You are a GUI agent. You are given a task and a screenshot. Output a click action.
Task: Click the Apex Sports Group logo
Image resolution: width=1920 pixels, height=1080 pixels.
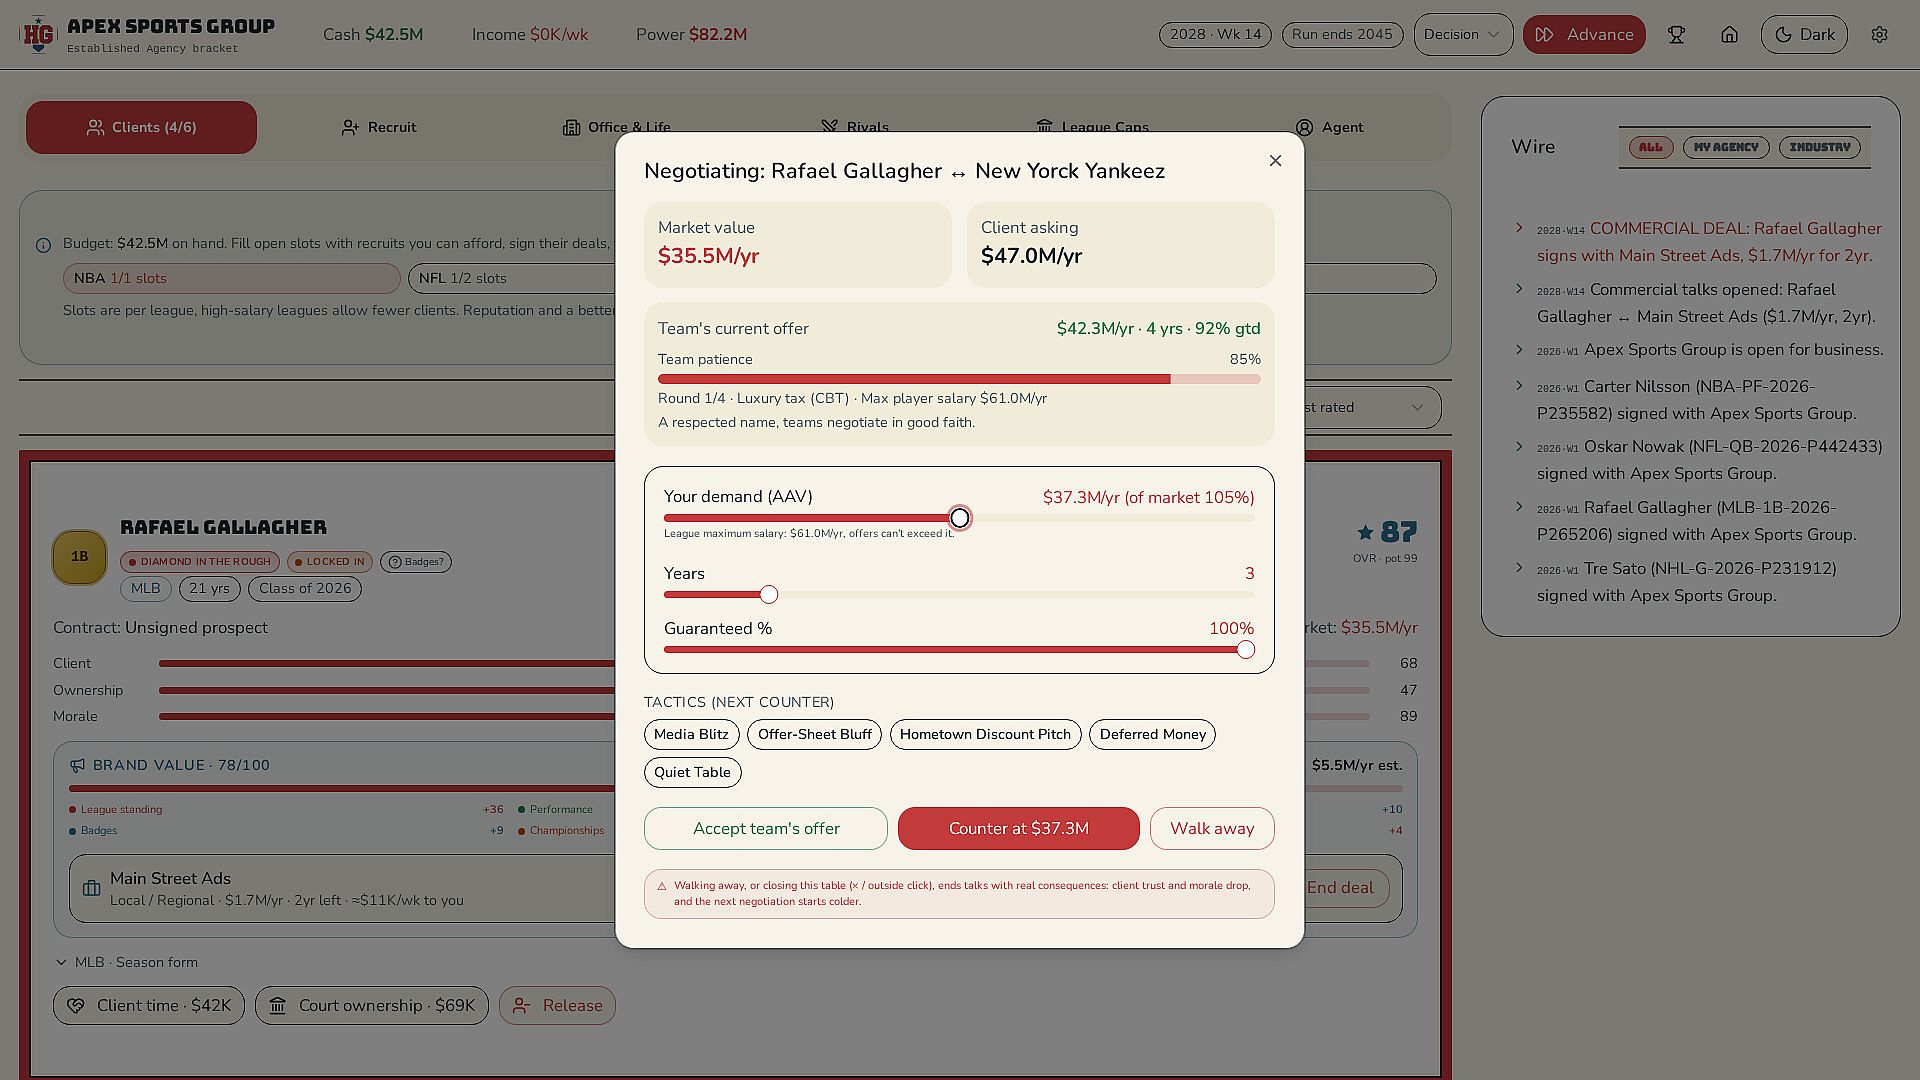click(x=39, y=35)
